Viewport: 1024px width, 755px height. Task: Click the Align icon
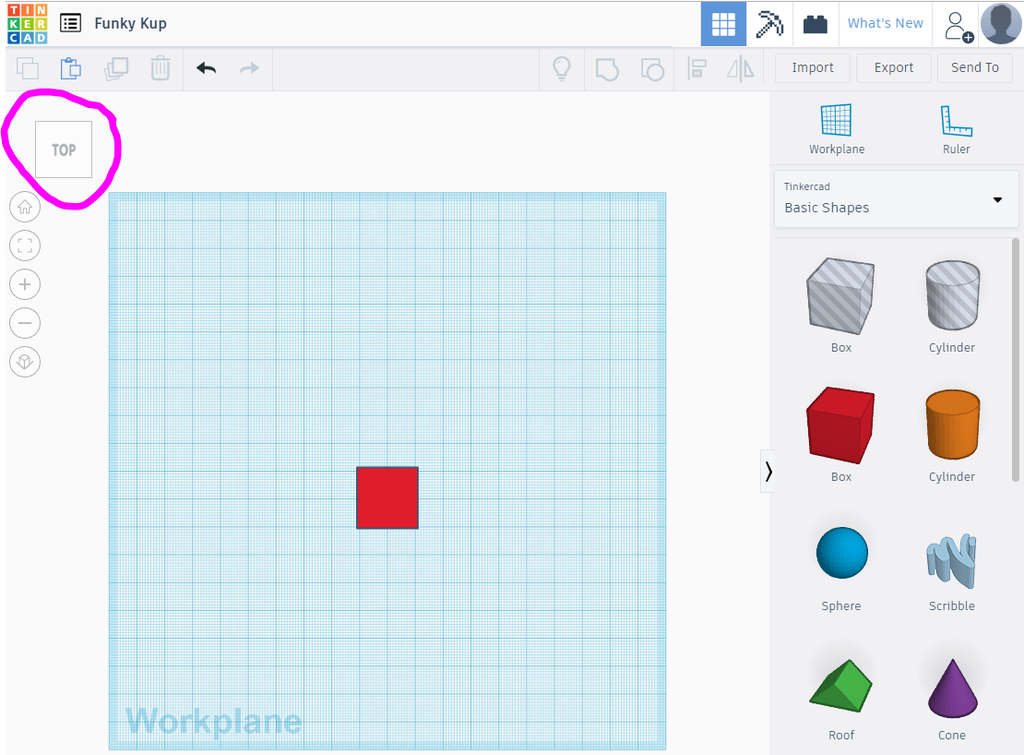(x=697, y=68)
